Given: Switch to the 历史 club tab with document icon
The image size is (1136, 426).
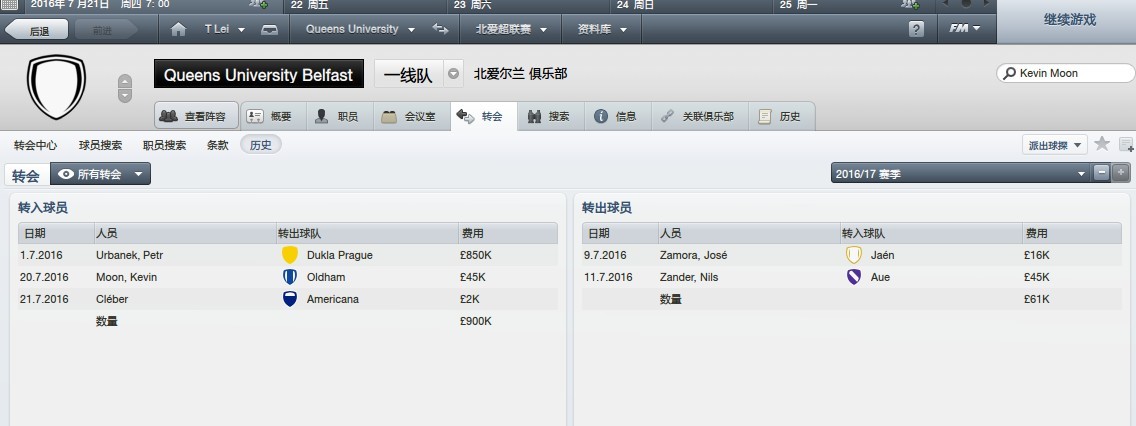Looking at the screenshot, I should 781,116.
